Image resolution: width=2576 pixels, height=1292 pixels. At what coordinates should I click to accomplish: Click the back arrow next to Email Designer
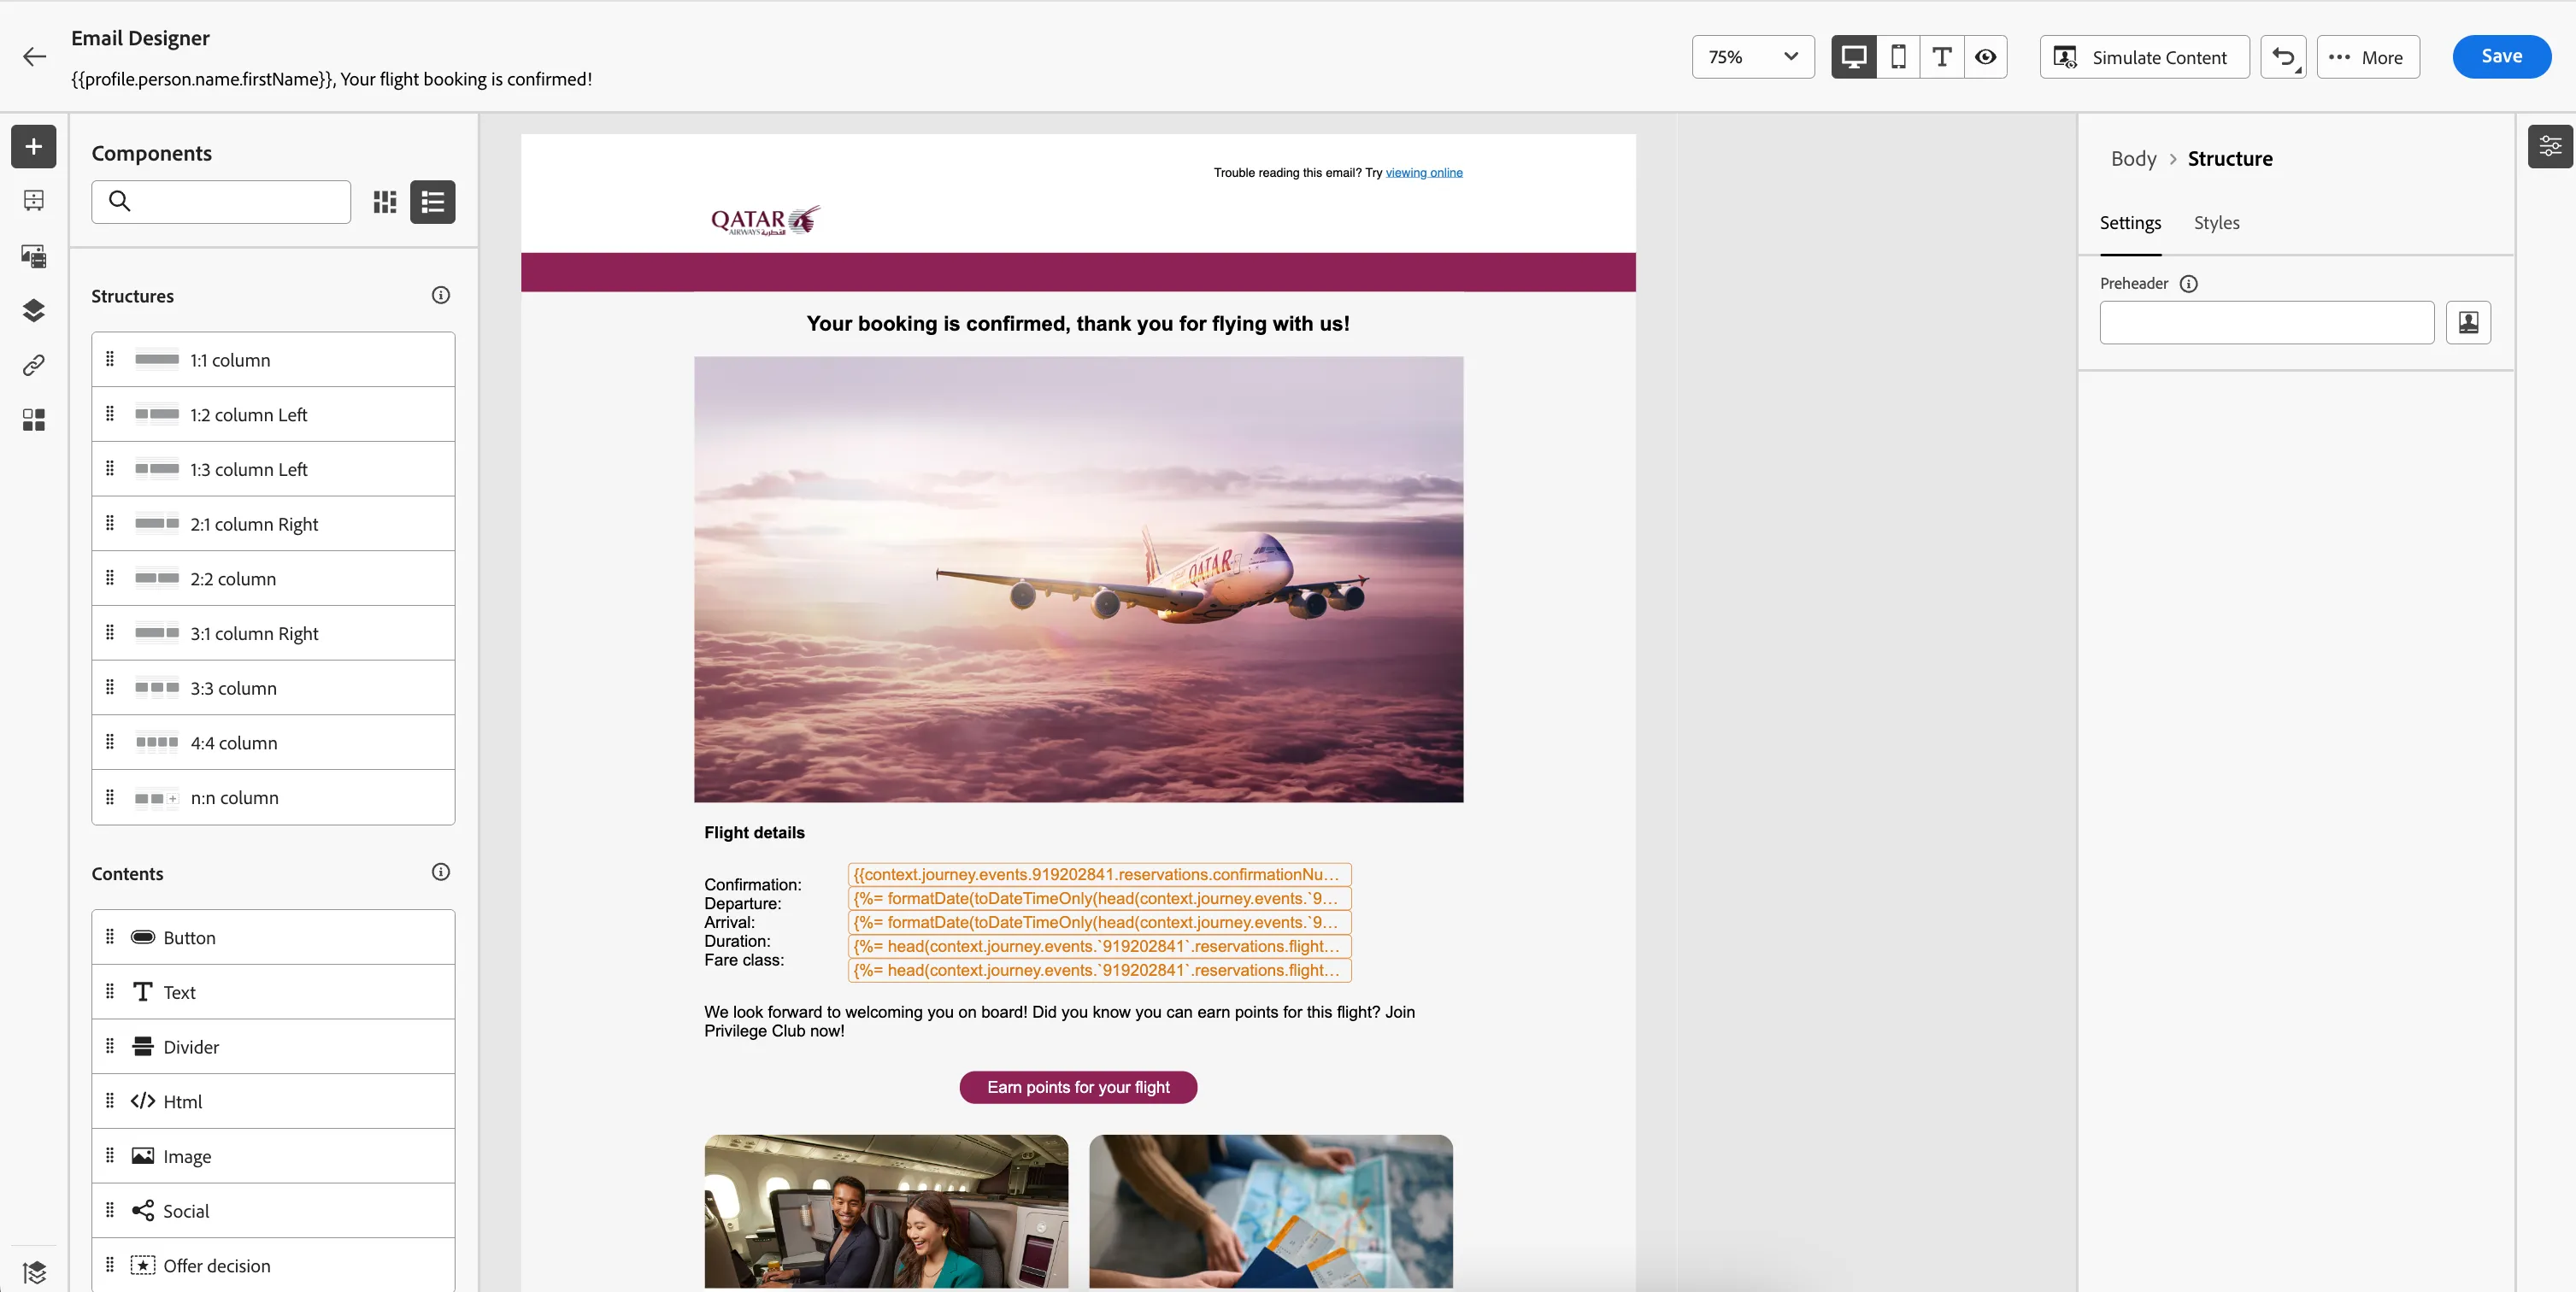34,57
